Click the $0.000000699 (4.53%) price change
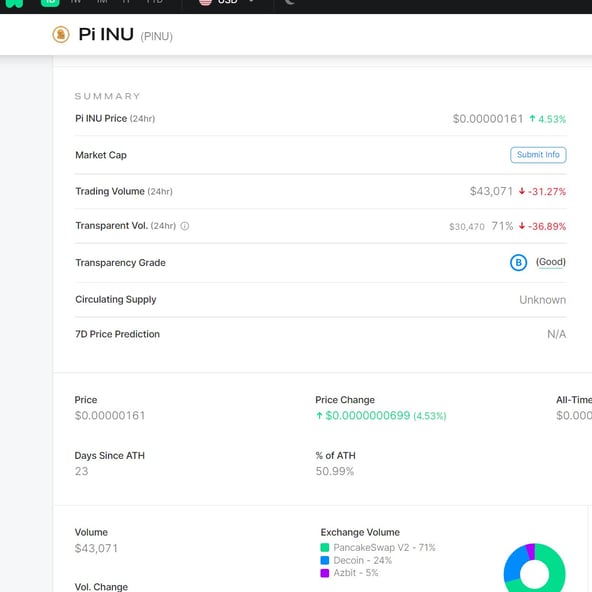This screenshot has height=592, width=592. (x=381, y=416)
